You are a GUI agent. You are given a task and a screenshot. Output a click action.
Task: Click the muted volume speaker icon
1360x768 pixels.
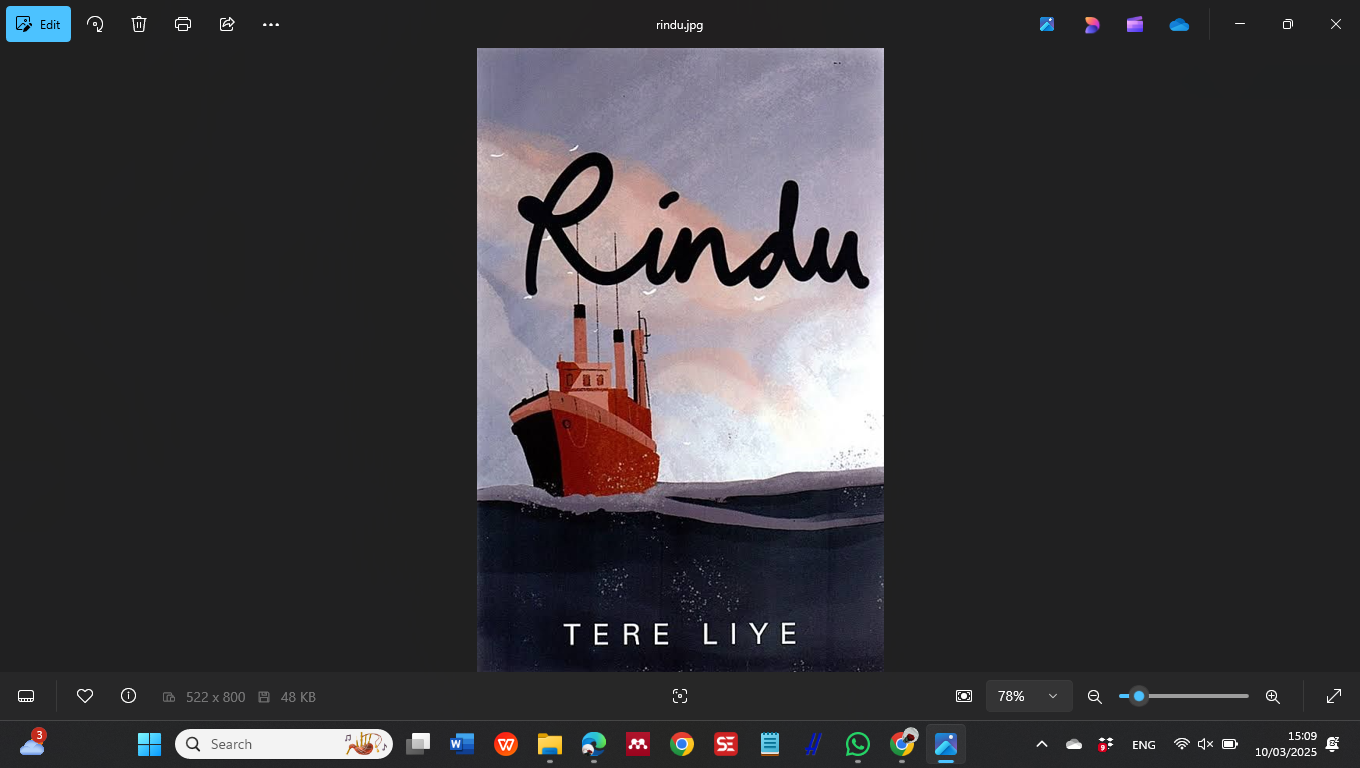pyautogui.click(x=1205, y=744)
